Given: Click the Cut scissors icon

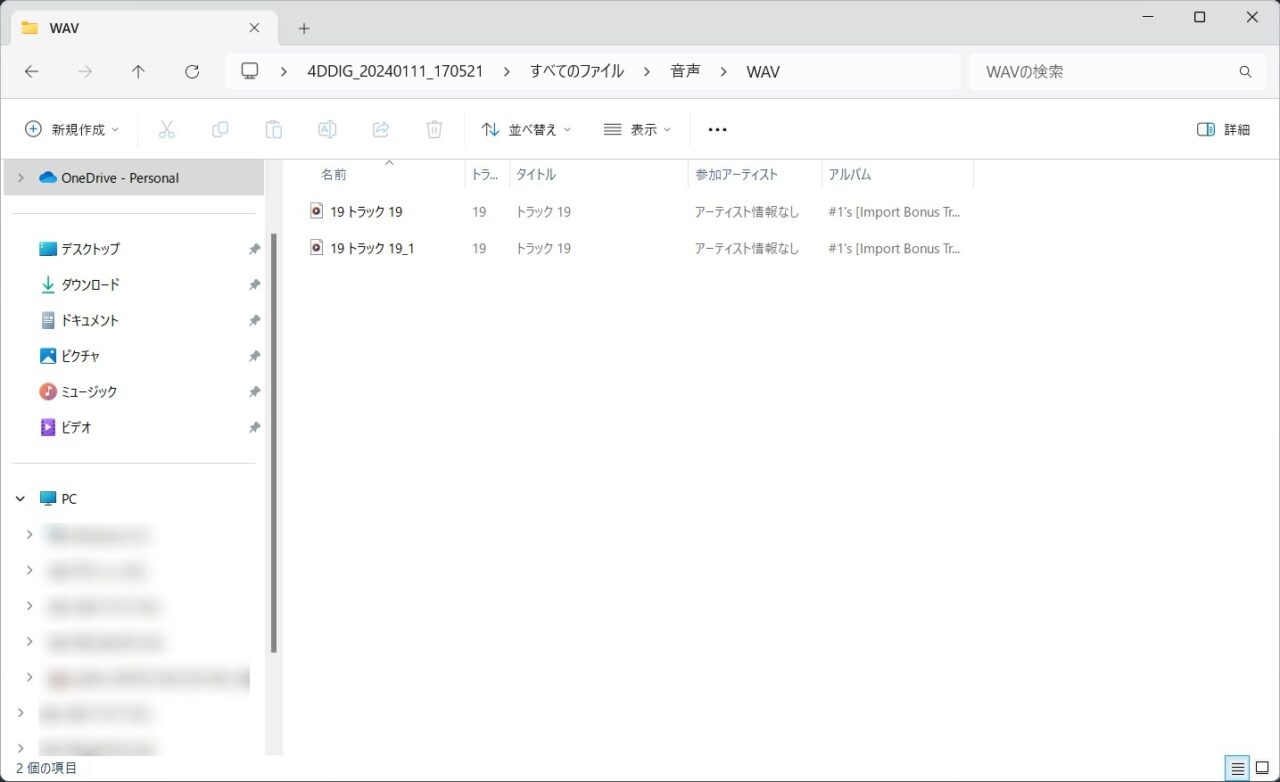Looking at the screenshot, I should pos(167,129).
